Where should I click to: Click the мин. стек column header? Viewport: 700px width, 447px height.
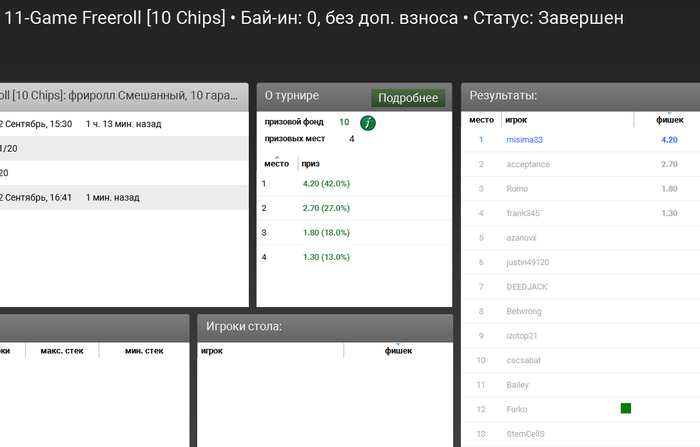144,351
